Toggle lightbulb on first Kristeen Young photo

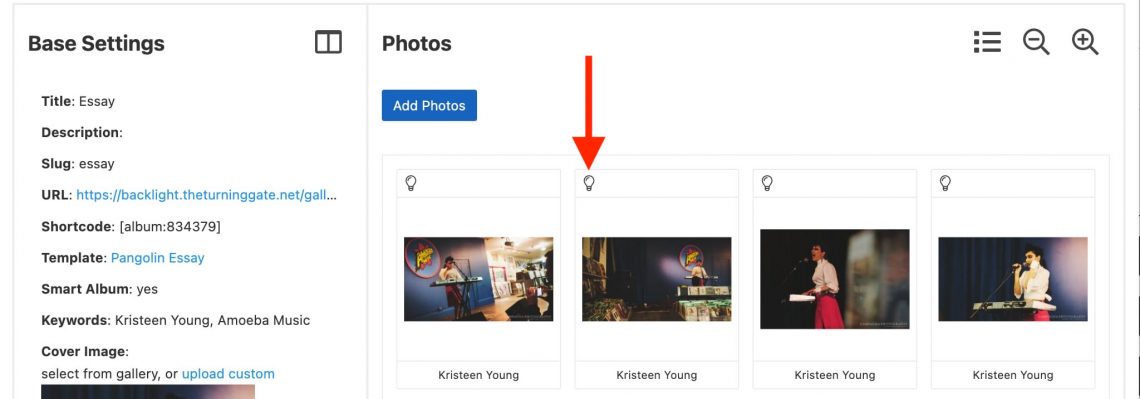click(411, 183)
